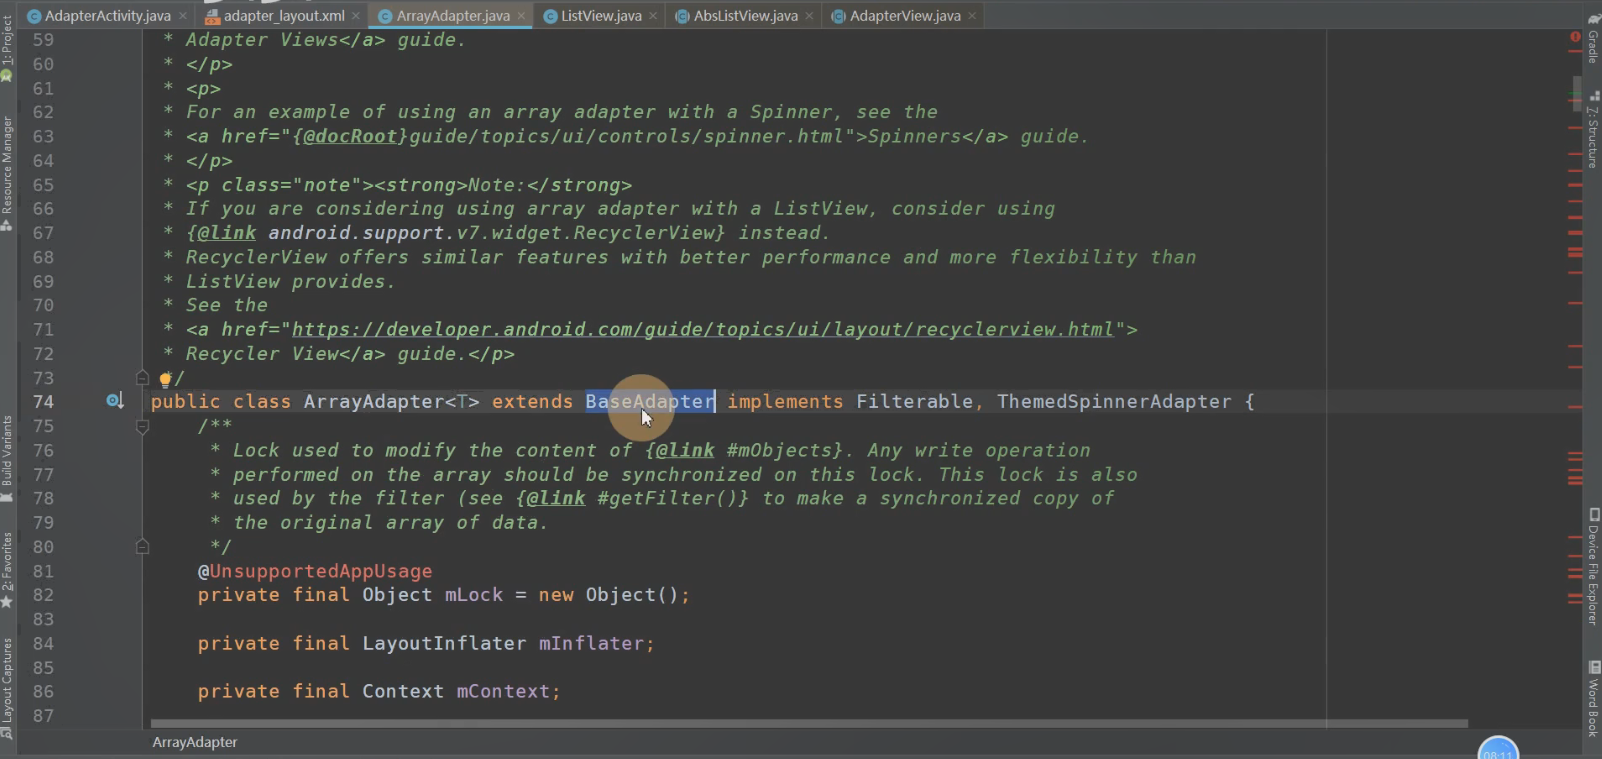Click the class icon on AdapterView.java tab

point(839,16)
